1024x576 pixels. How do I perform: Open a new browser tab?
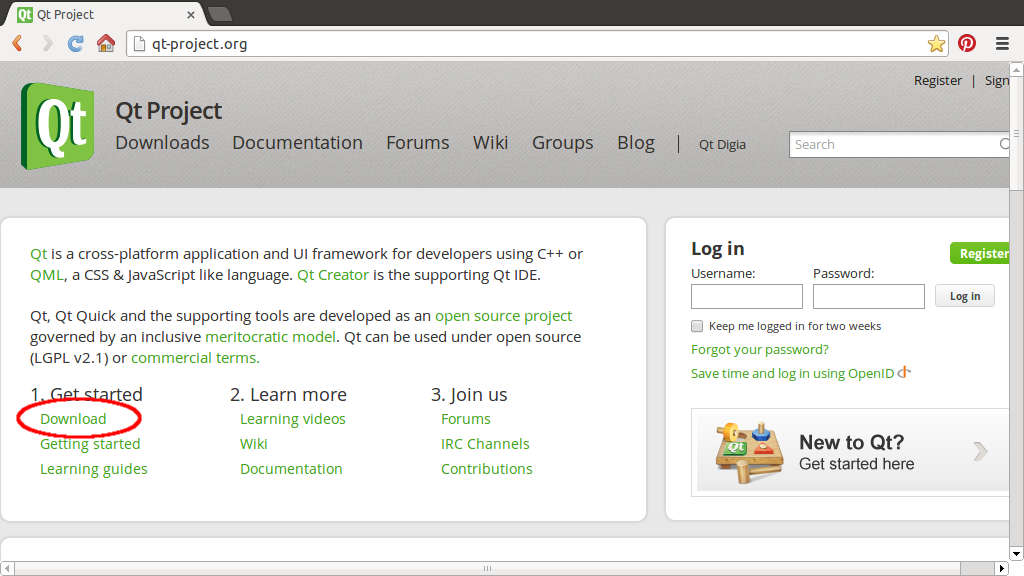[x=220, y=14]
